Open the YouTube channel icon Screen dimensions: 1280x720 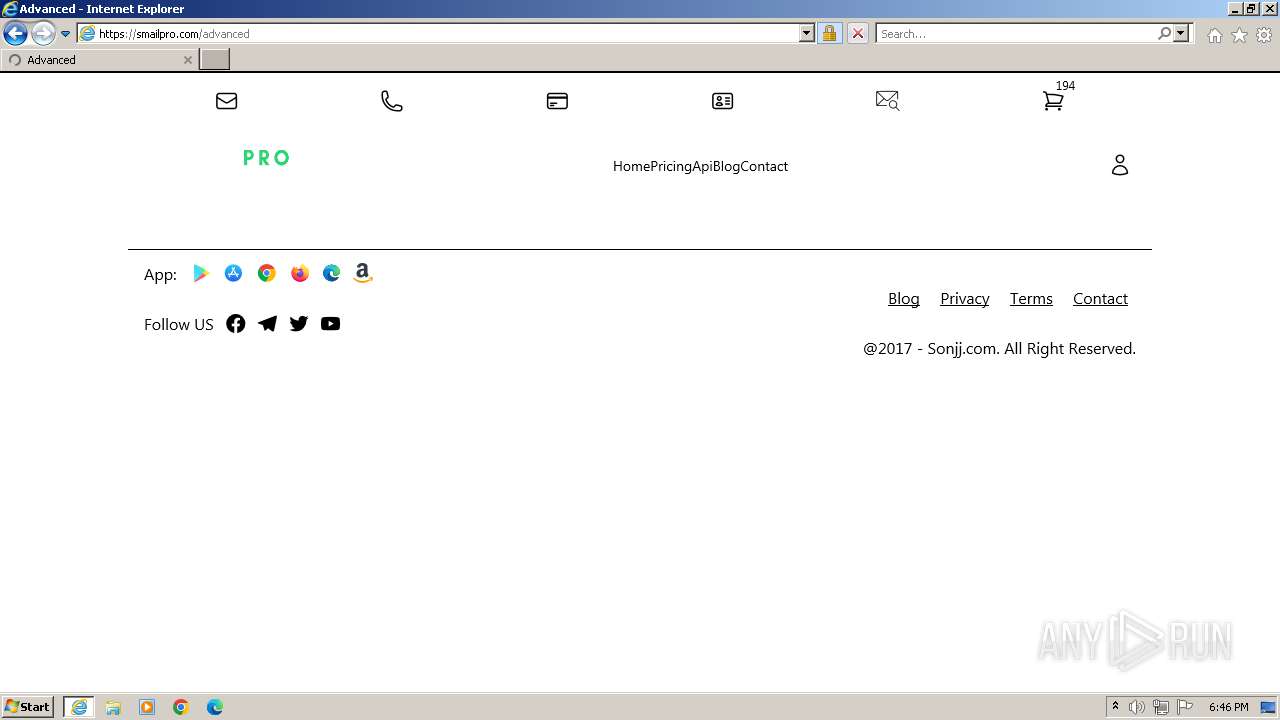[x=331, y=324]
